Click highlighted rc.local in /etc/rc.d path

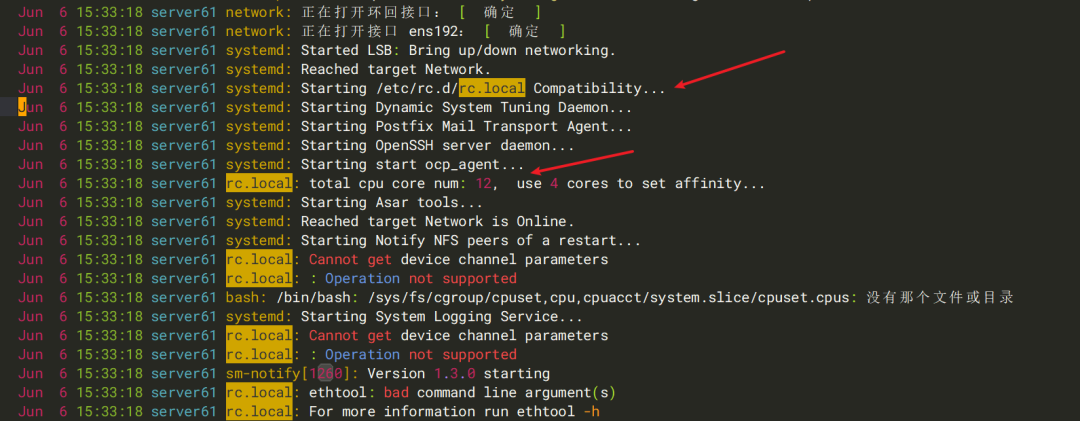[492, 88]
